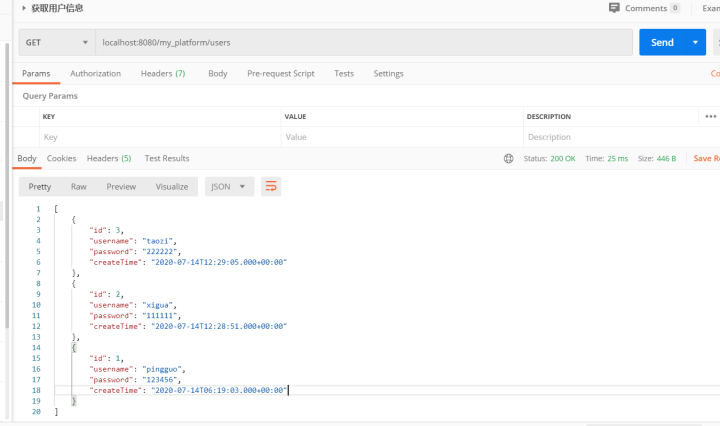Click the username value "taozi"
This screenshot has width=720, height=426.
(x=158, y=241)
